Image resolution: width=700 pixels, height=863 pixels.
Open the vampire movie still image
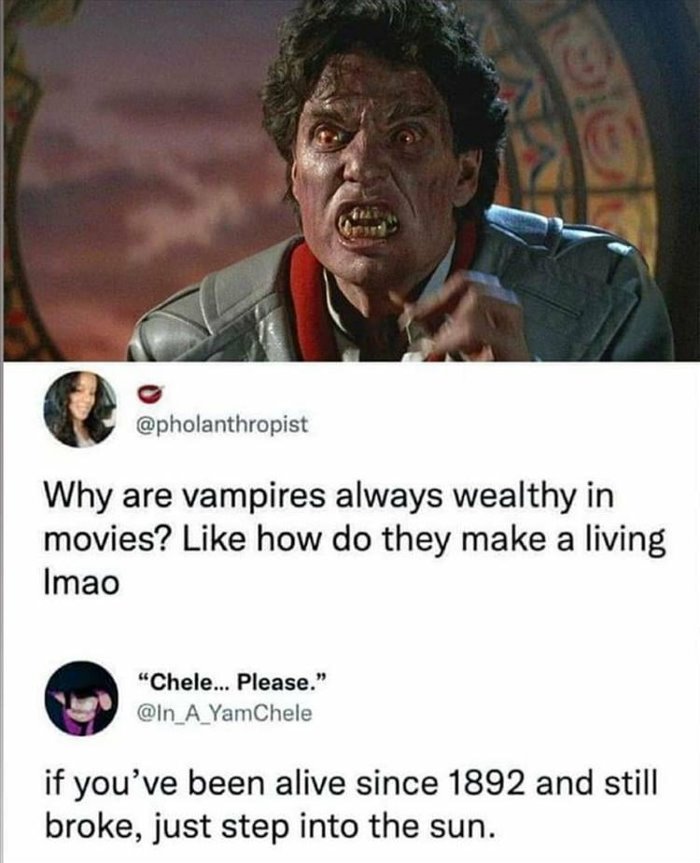coord(350,181)
